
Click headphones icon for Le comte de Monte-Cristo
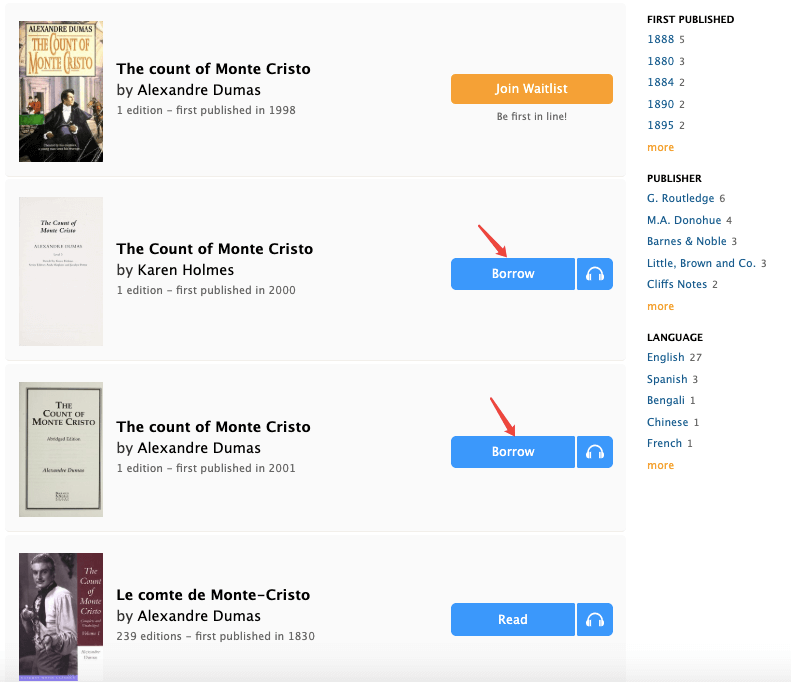pos(595,620)
